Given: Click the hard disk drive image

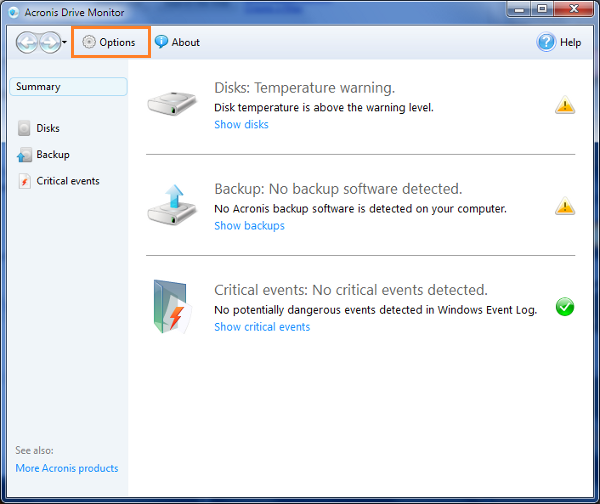Looking at the screenshot, I should pos(172,103).
